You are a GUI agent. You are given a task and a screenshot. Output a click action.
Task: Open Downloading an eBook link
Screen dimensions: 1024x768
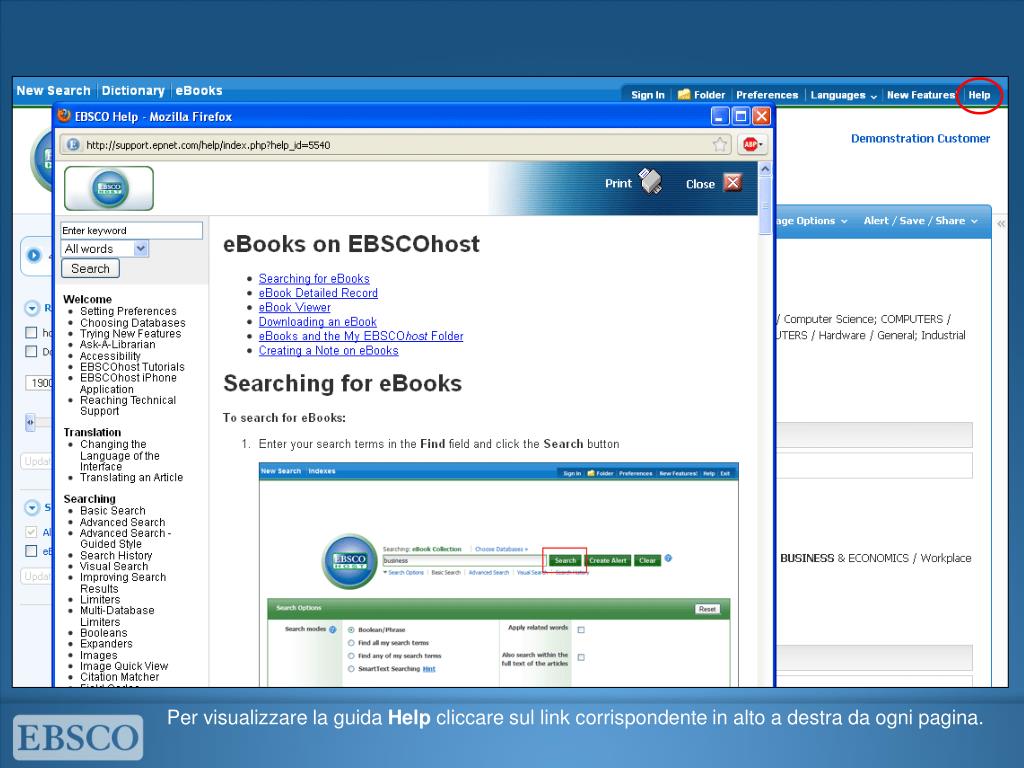pos(317,322)
